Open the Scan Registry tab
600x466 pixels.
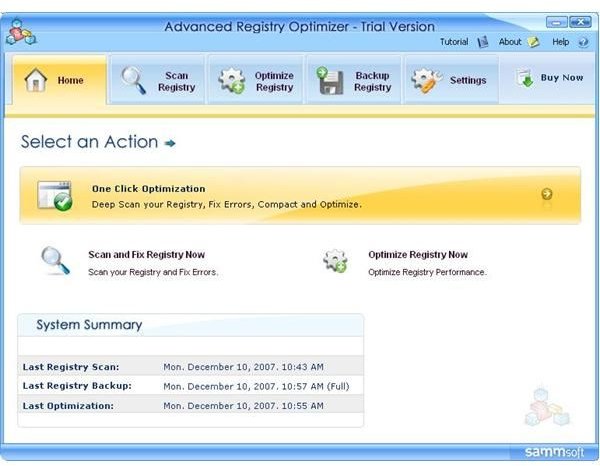pos(157,80)
